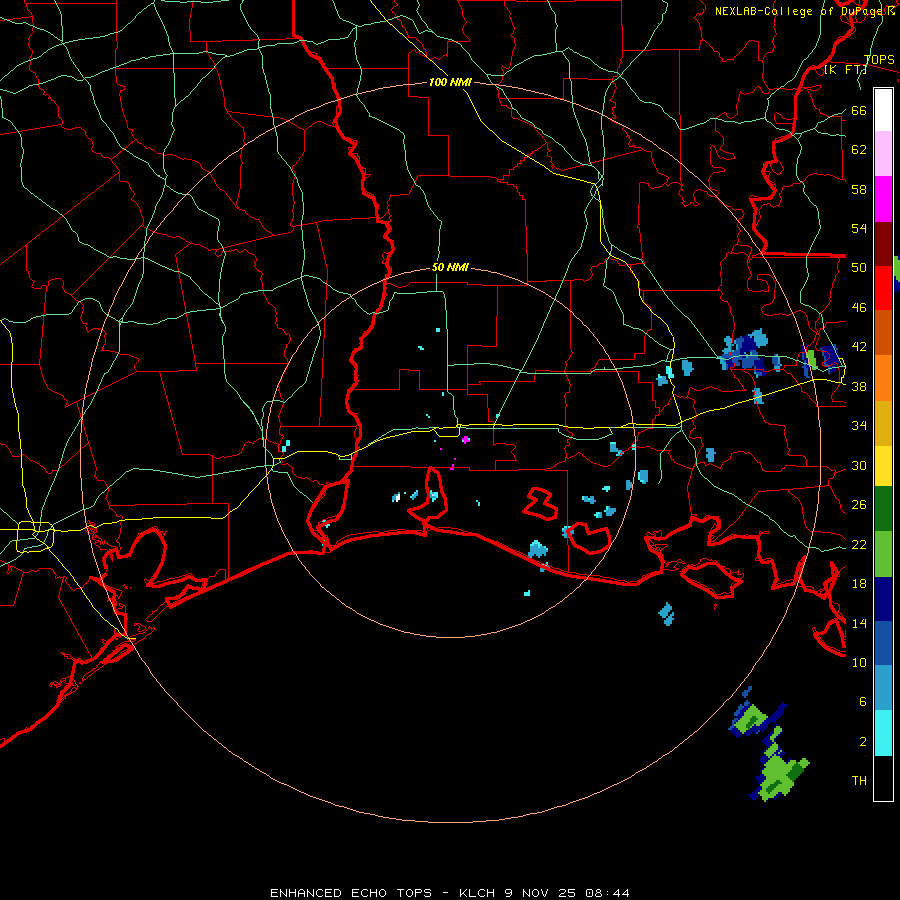Click the light orange legend swatch
This screenshot has width=900, height=900.
coord(883,378)
